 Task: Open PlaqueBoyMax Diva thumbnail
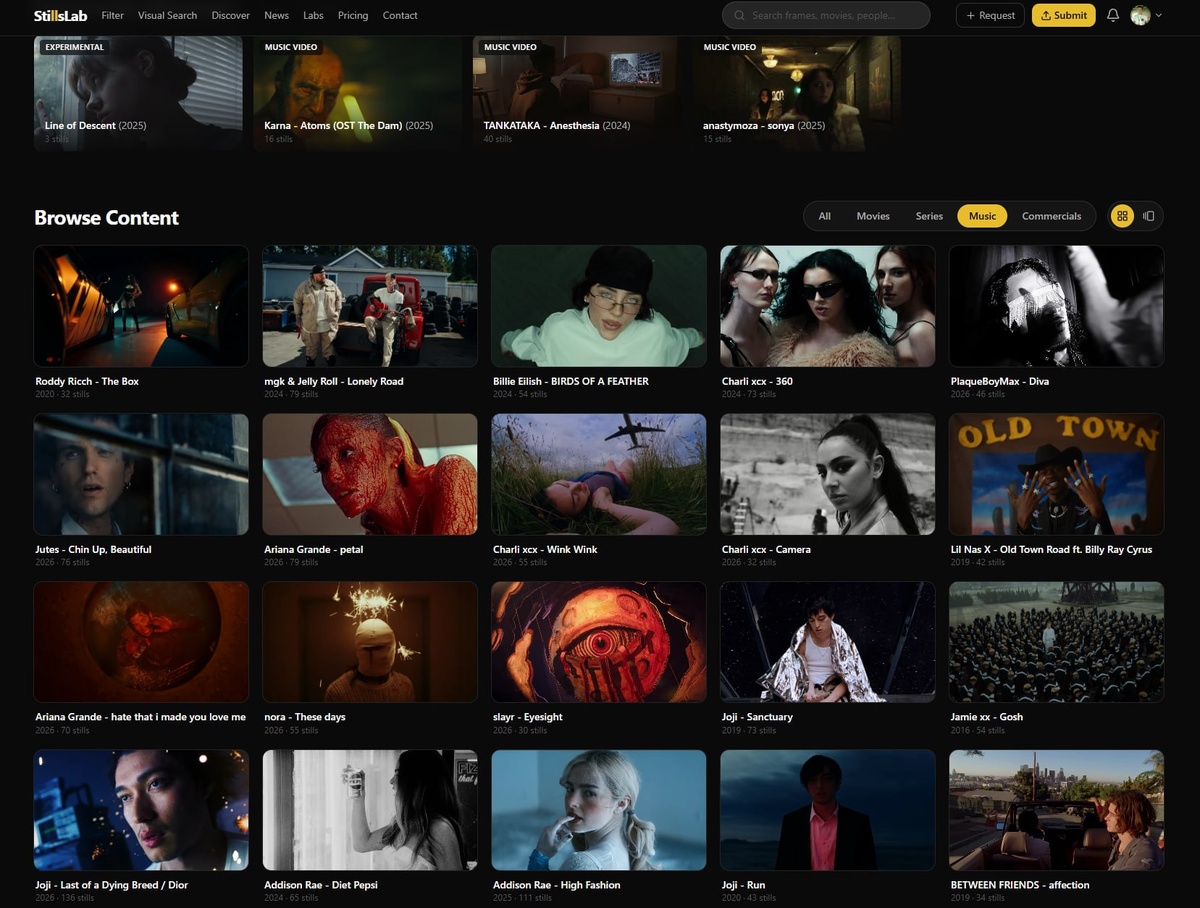1057,306
